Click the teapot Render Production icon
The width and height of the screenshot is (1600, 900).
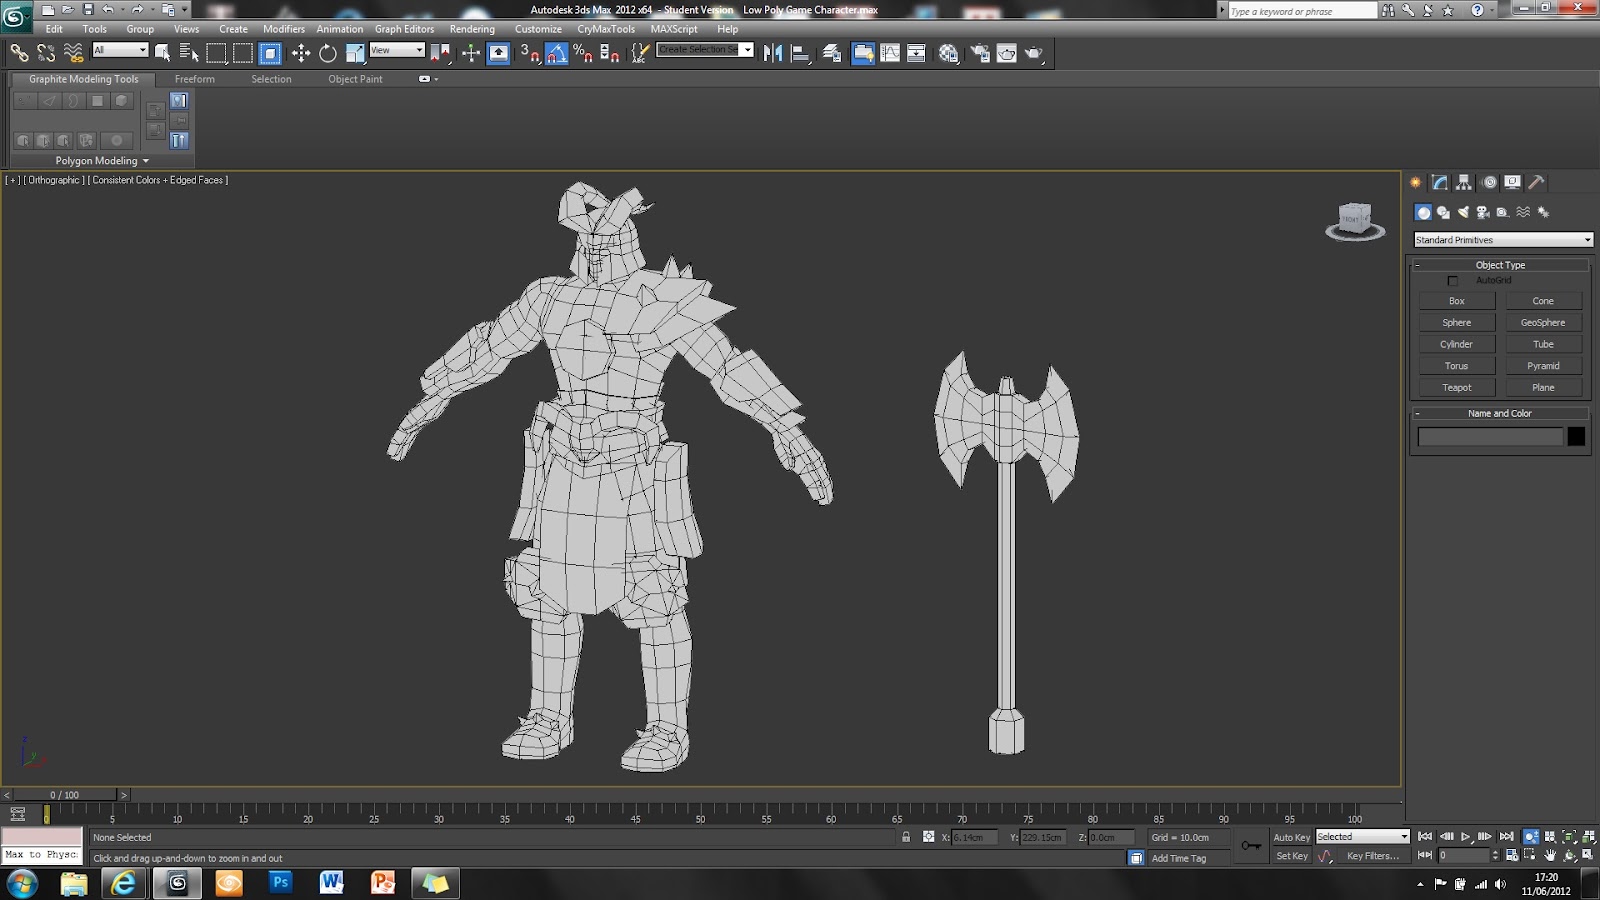[1033, 53]
